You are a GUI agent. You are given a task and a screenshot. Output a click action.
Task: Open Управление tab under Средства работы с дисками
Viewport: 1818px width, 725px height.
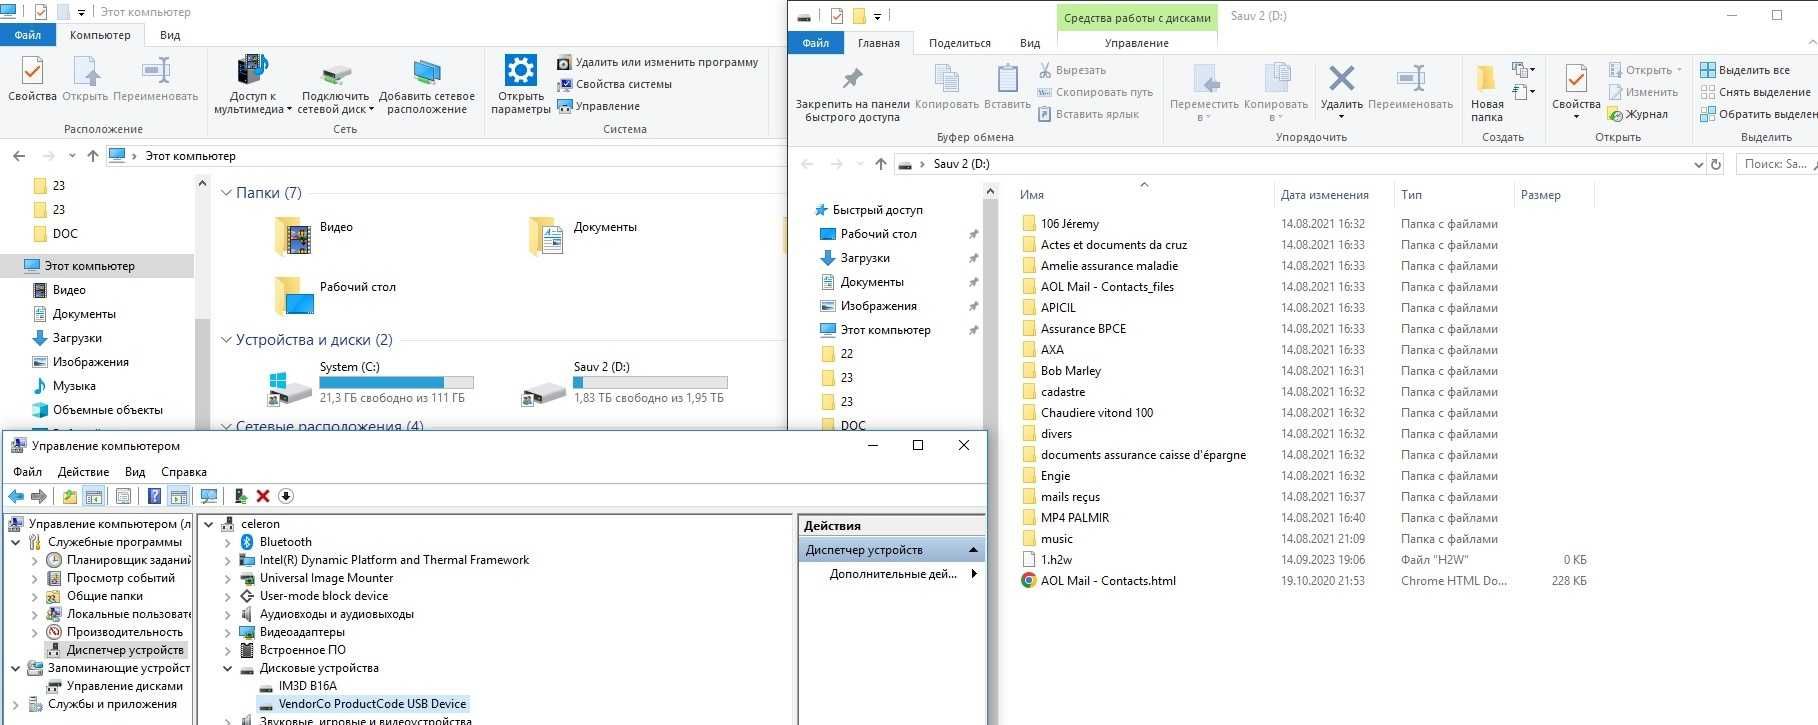click(1136, 43)
